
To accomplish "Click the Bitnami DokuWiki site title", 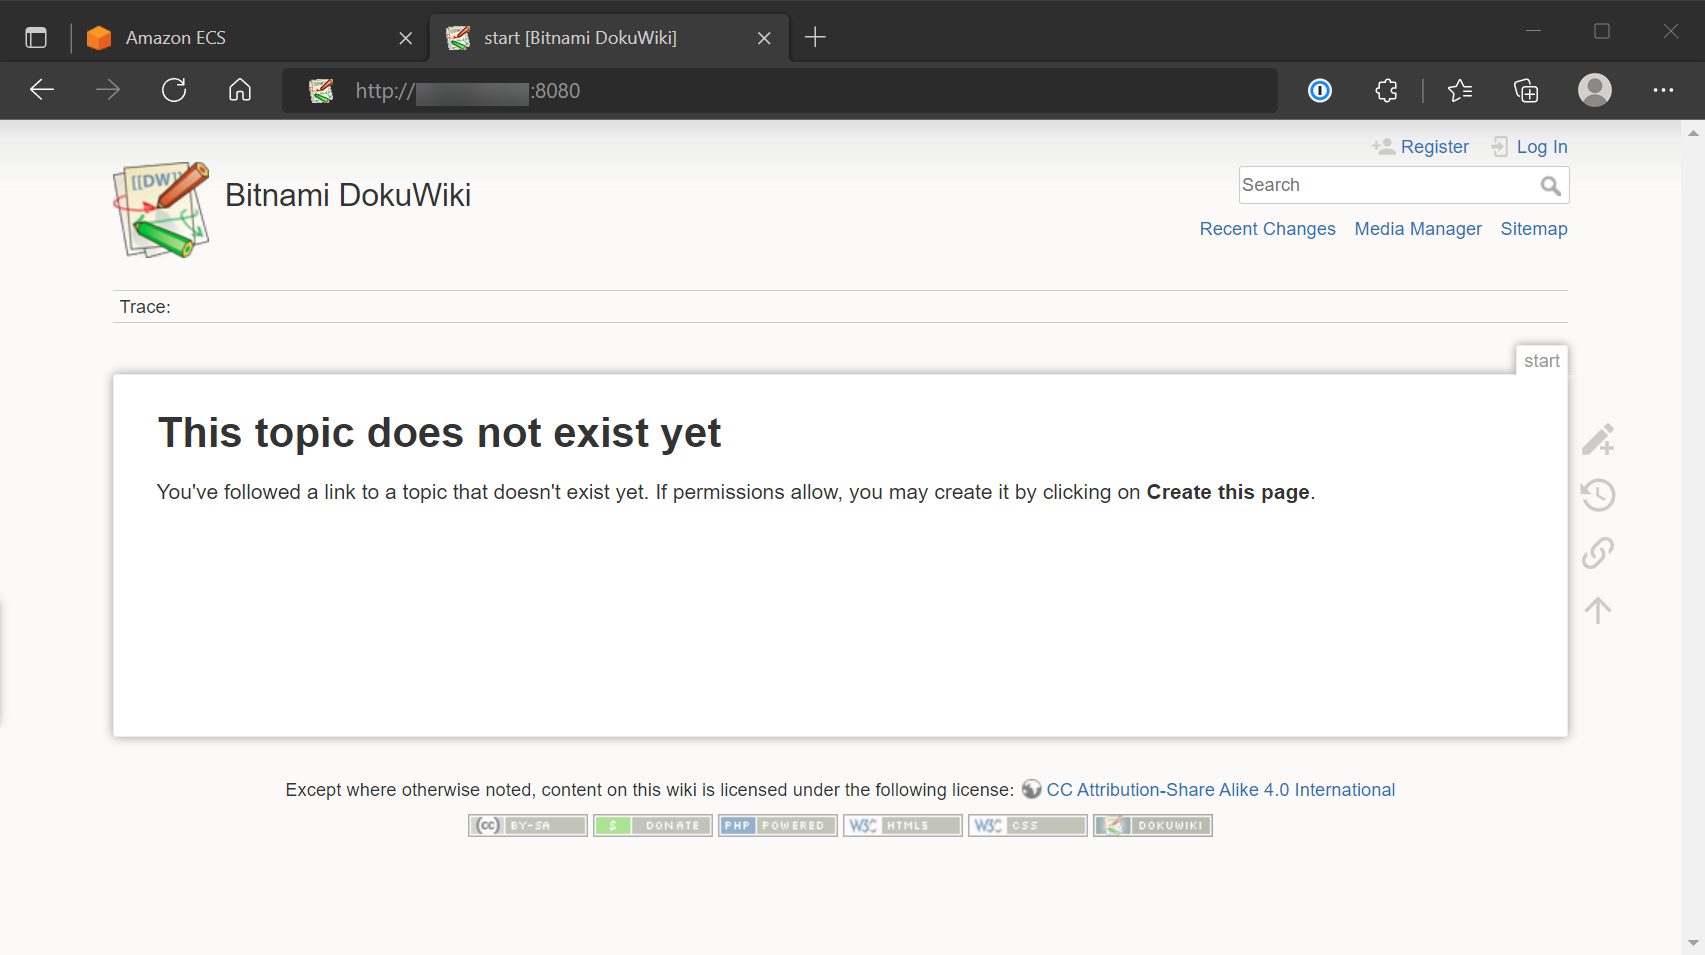I will 348,195.
